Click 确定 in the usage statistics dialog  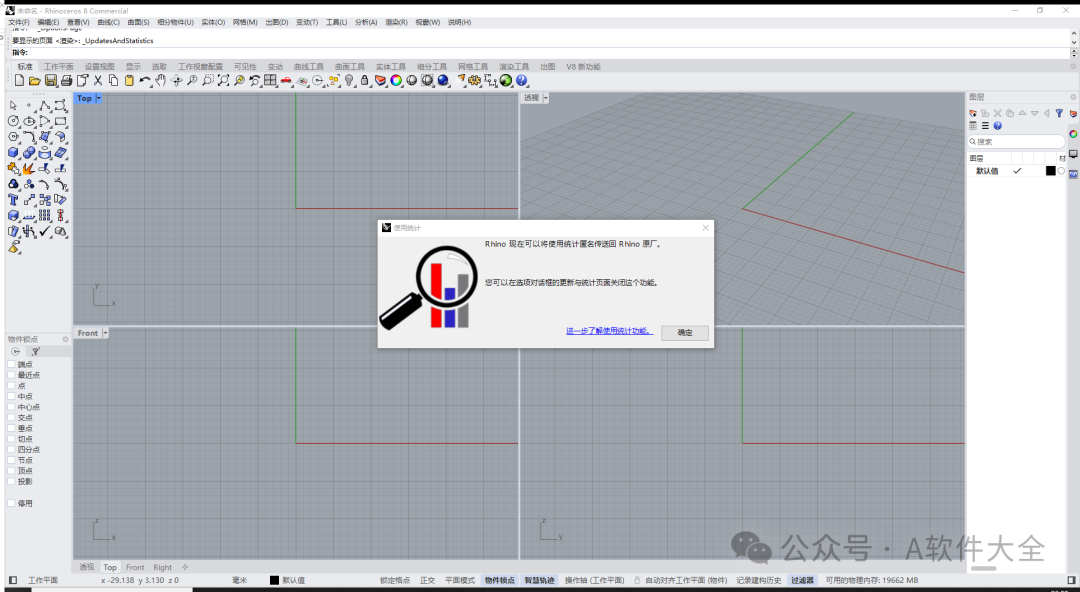pos(685,332)
